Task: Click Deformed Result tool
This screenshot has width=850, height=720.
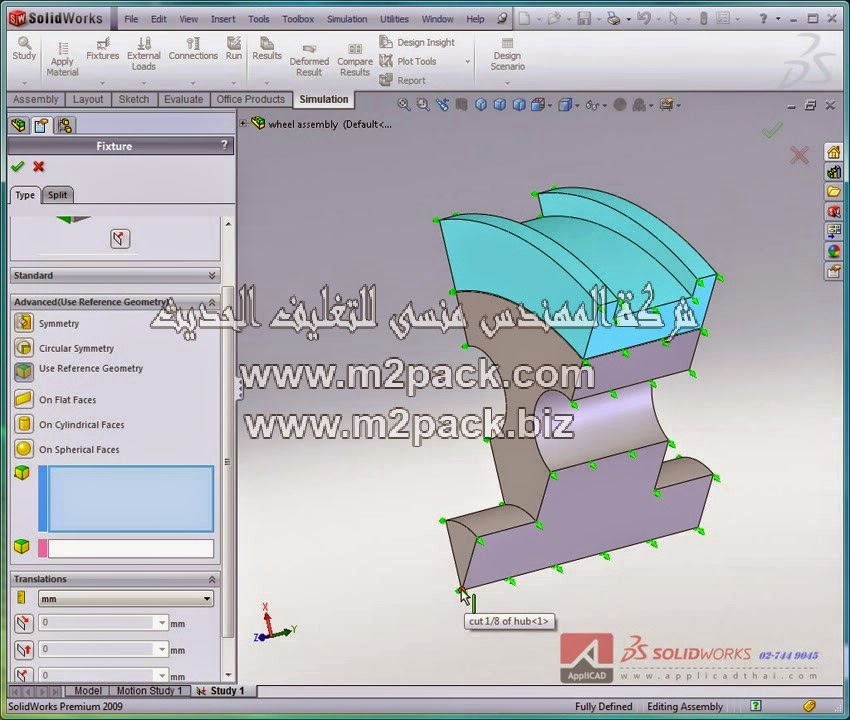Action: pos(309,60)
